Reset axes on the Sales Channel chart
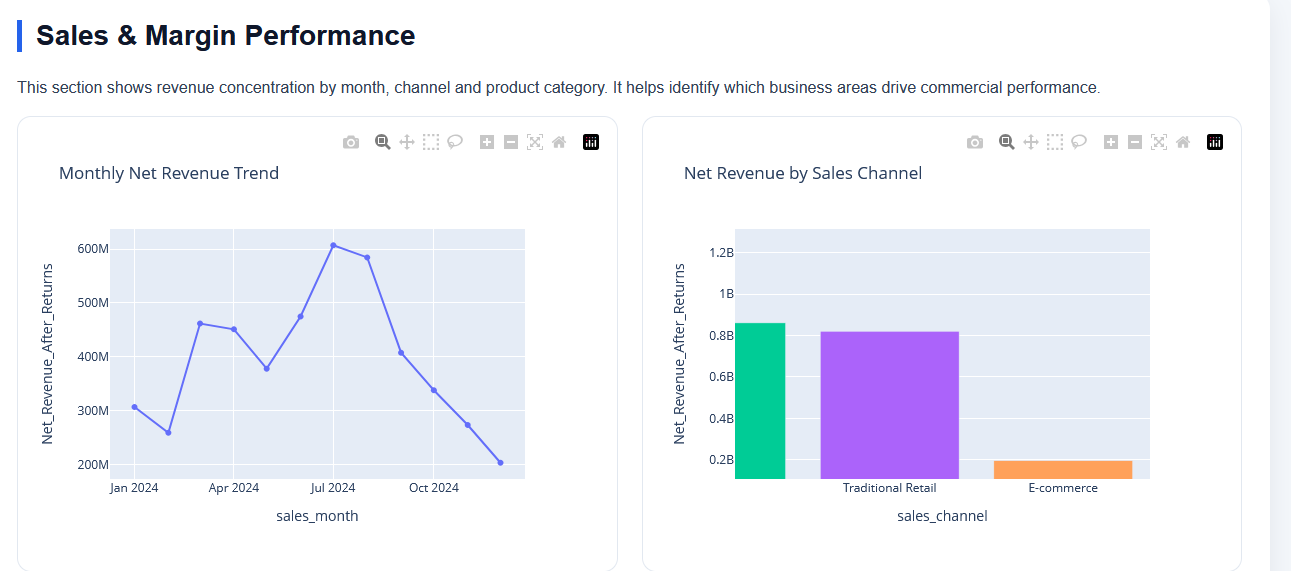The image size is (1291, 571). pos(1183,142)
